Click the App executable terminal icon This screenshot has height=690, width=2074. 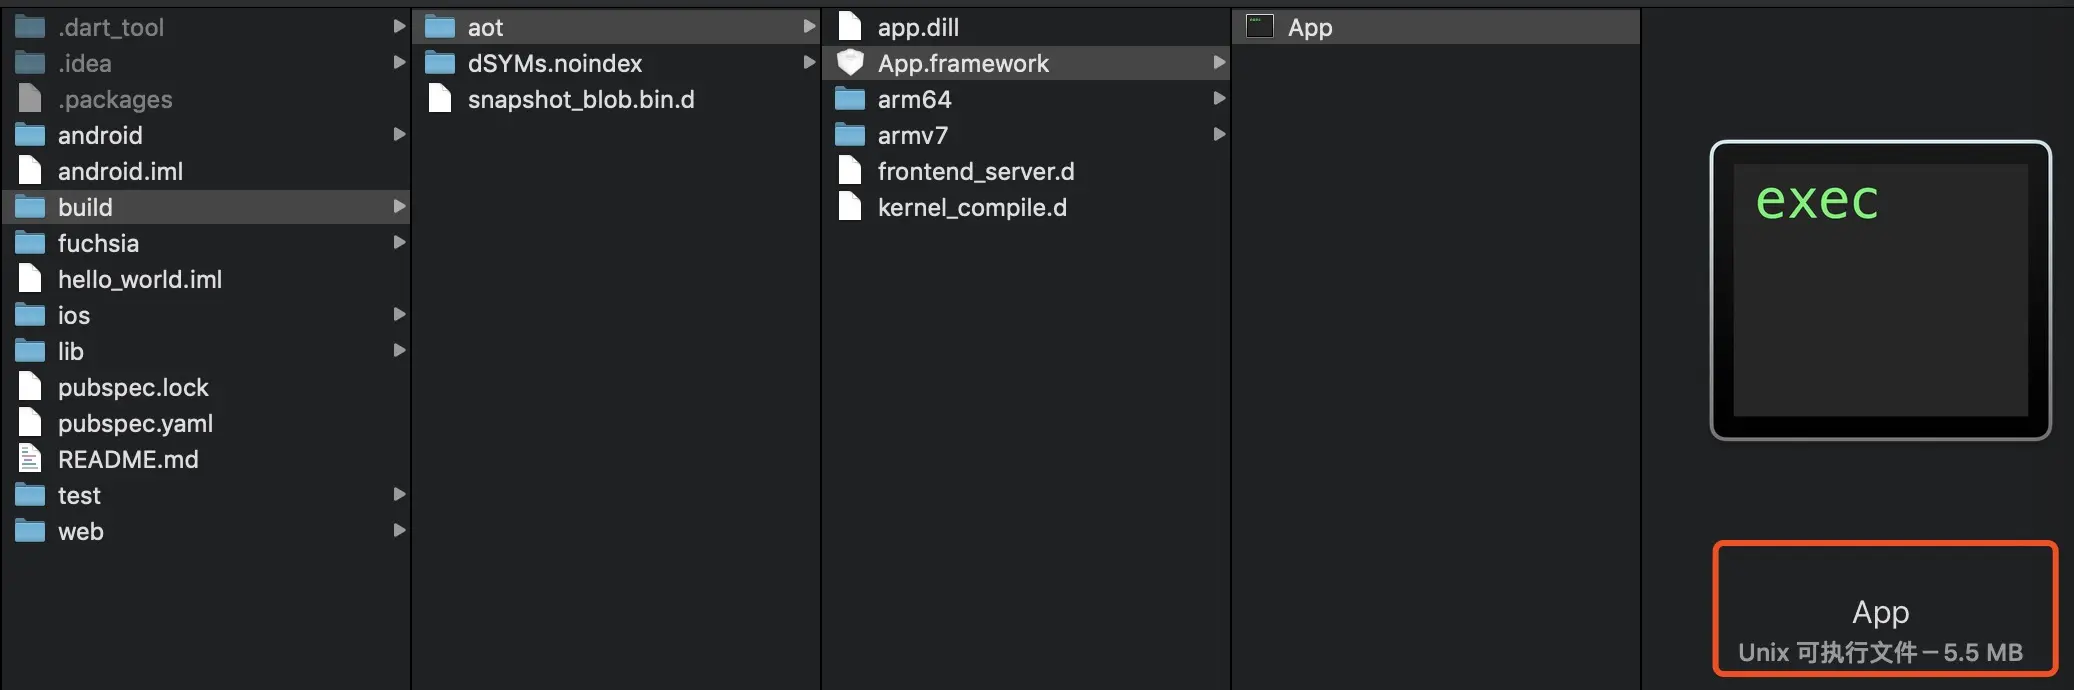[x=1259, y=27]
